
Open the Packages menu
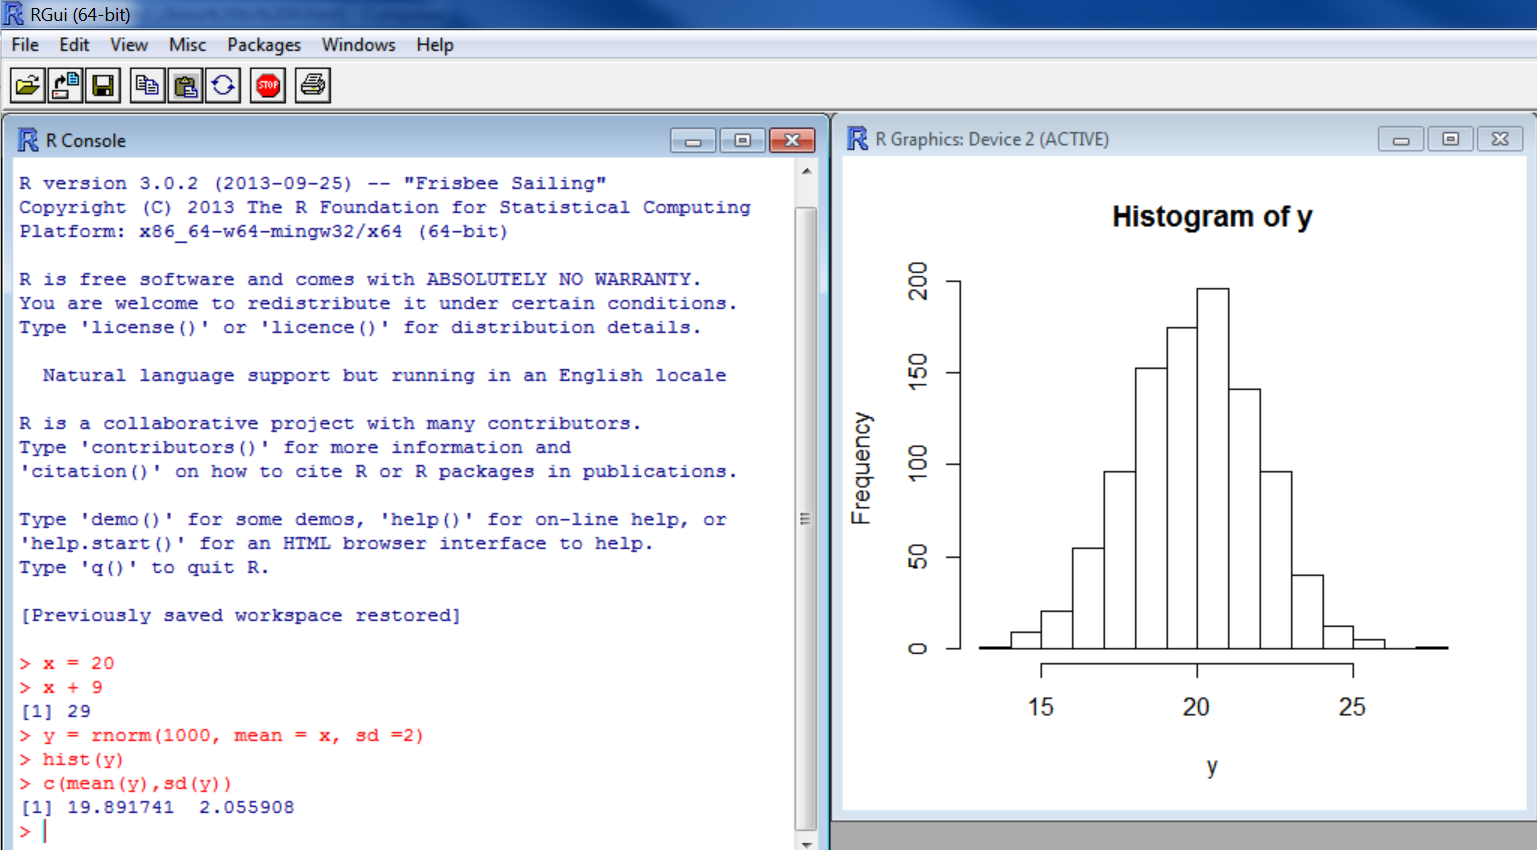pyautogui.click(x=263, y=44)
